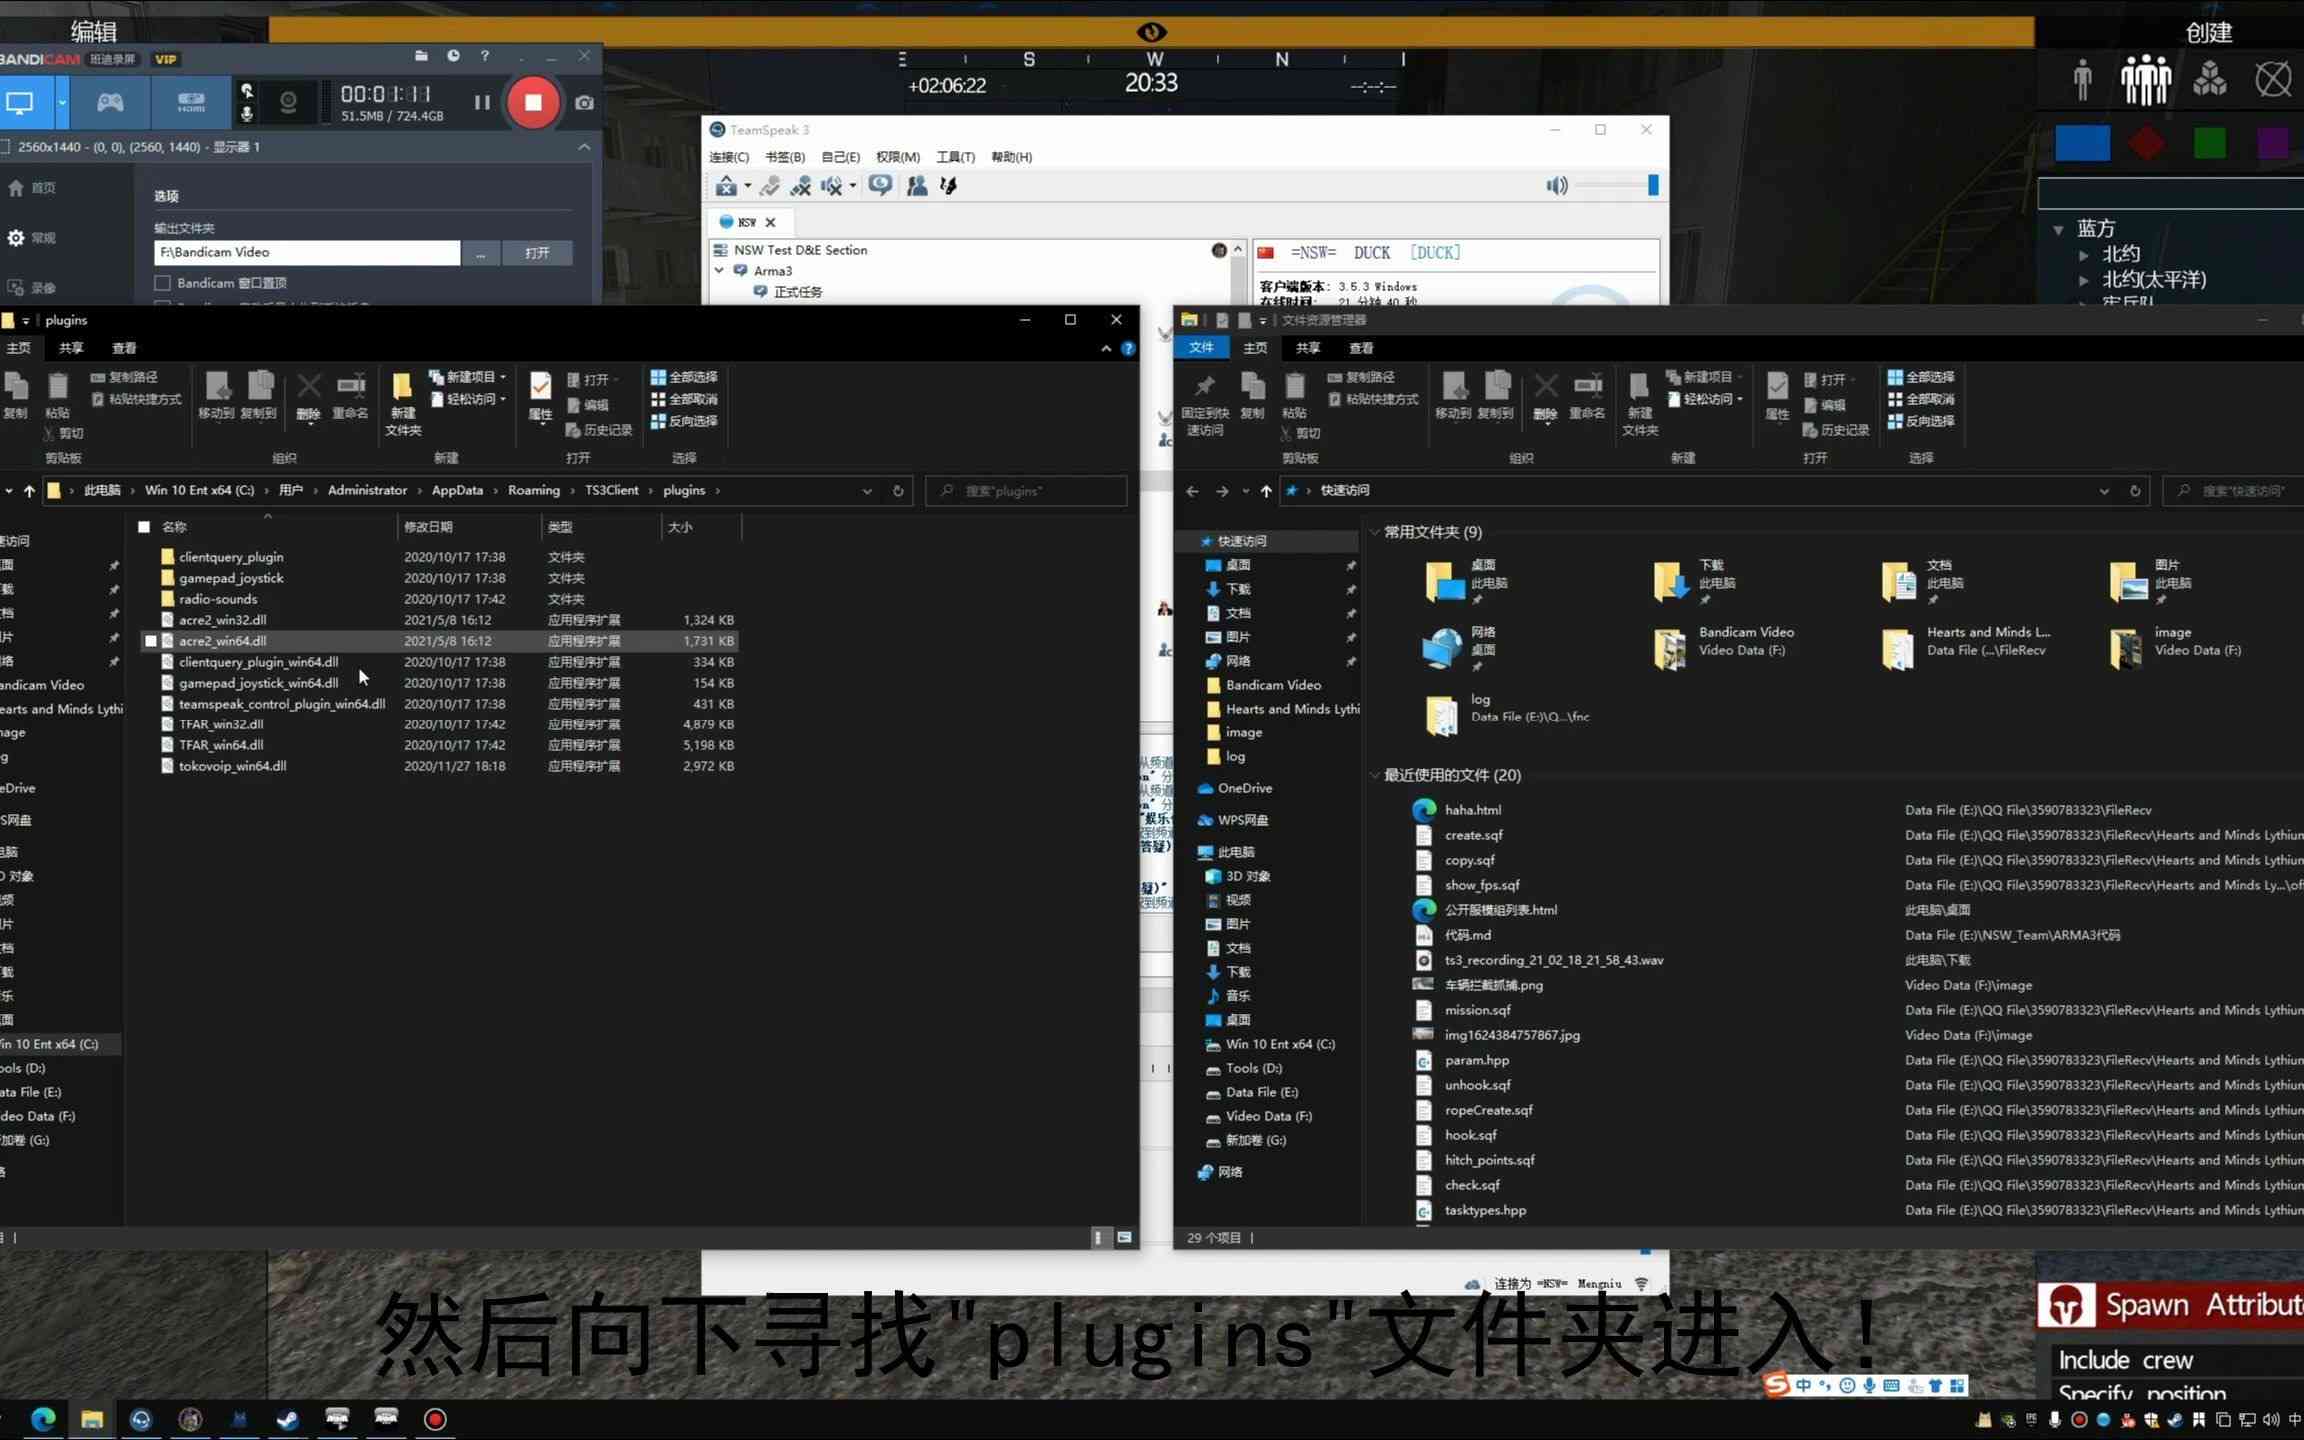Select the blue faction color swatch
2304x1440 pixels.
tap(2083, 143)
